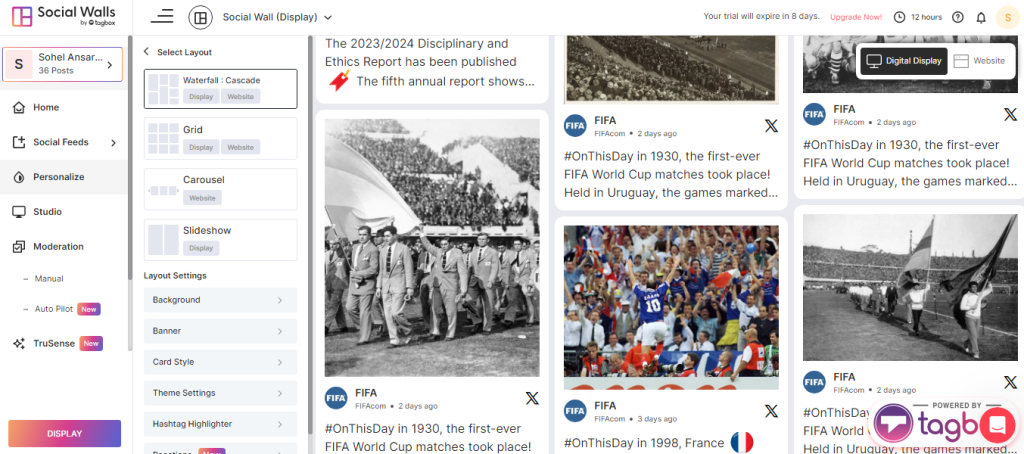1024x454 pixels.
Task: Open the 1930 marching team photo
Action: (432, 248)
